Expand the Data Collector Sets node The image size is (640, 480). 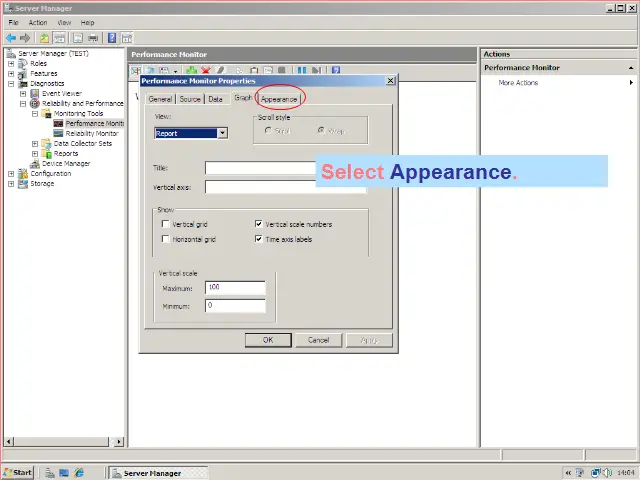(35, 144)
